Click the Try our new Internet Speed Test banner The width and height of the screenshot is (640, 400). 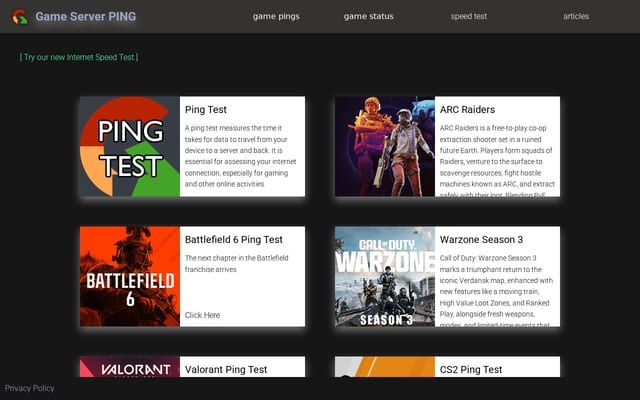[x=79, y=57]
